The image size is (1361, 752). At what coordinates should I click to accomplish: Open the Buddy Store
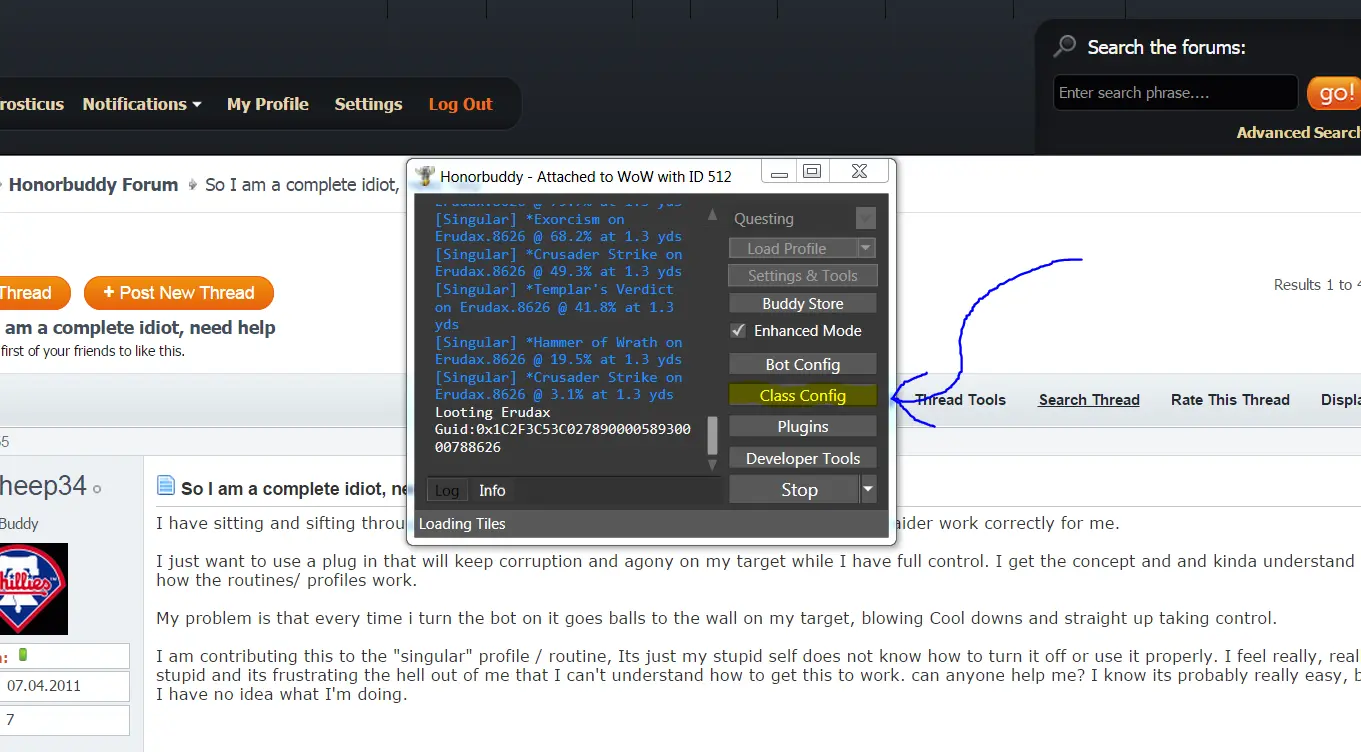803,303
